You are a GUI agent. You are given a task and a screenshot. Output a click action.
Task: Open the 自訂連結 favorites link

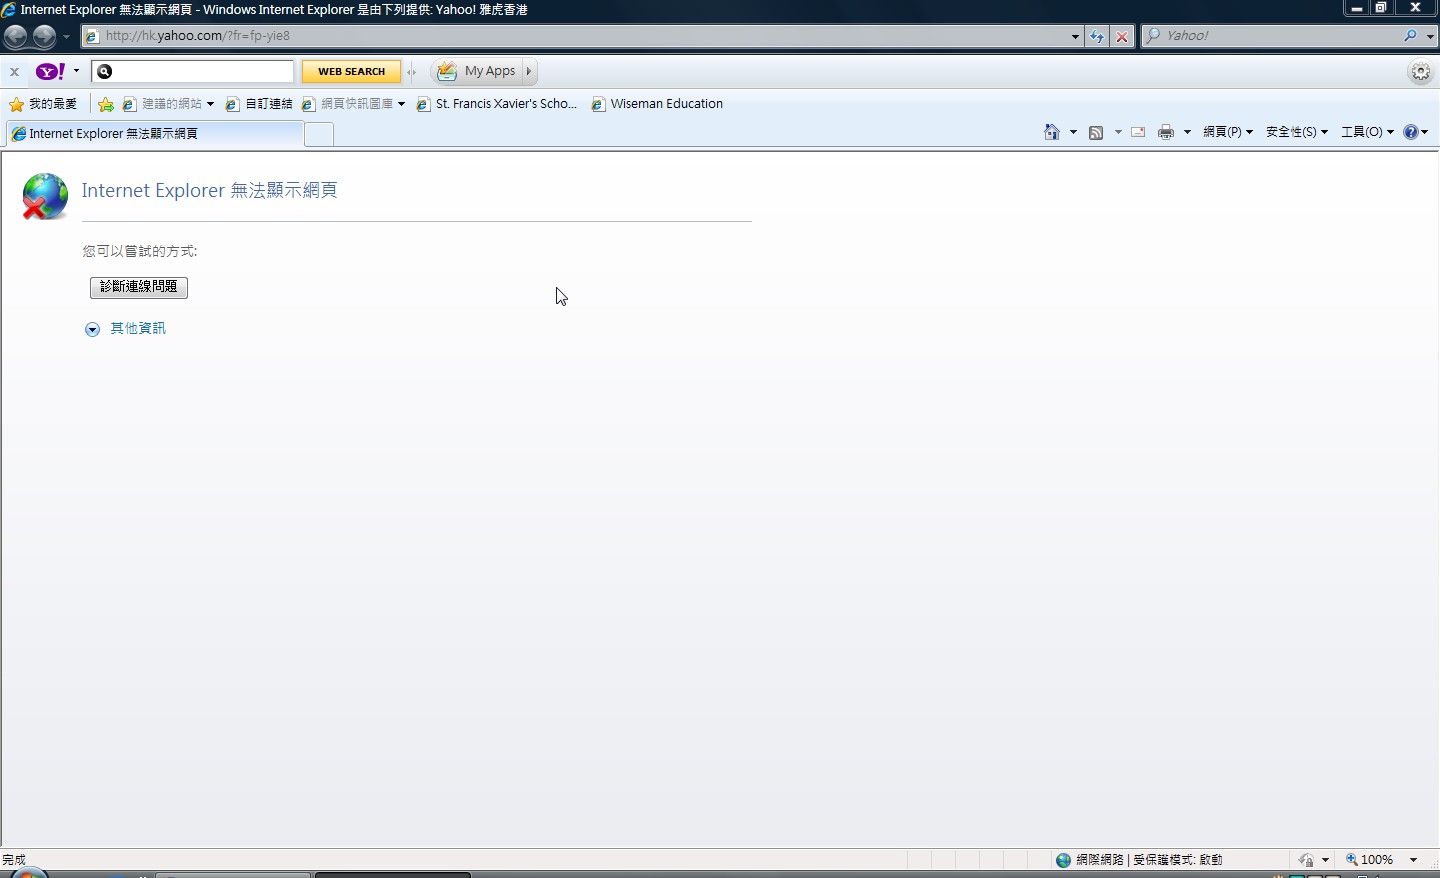click(x=259, y=104)
